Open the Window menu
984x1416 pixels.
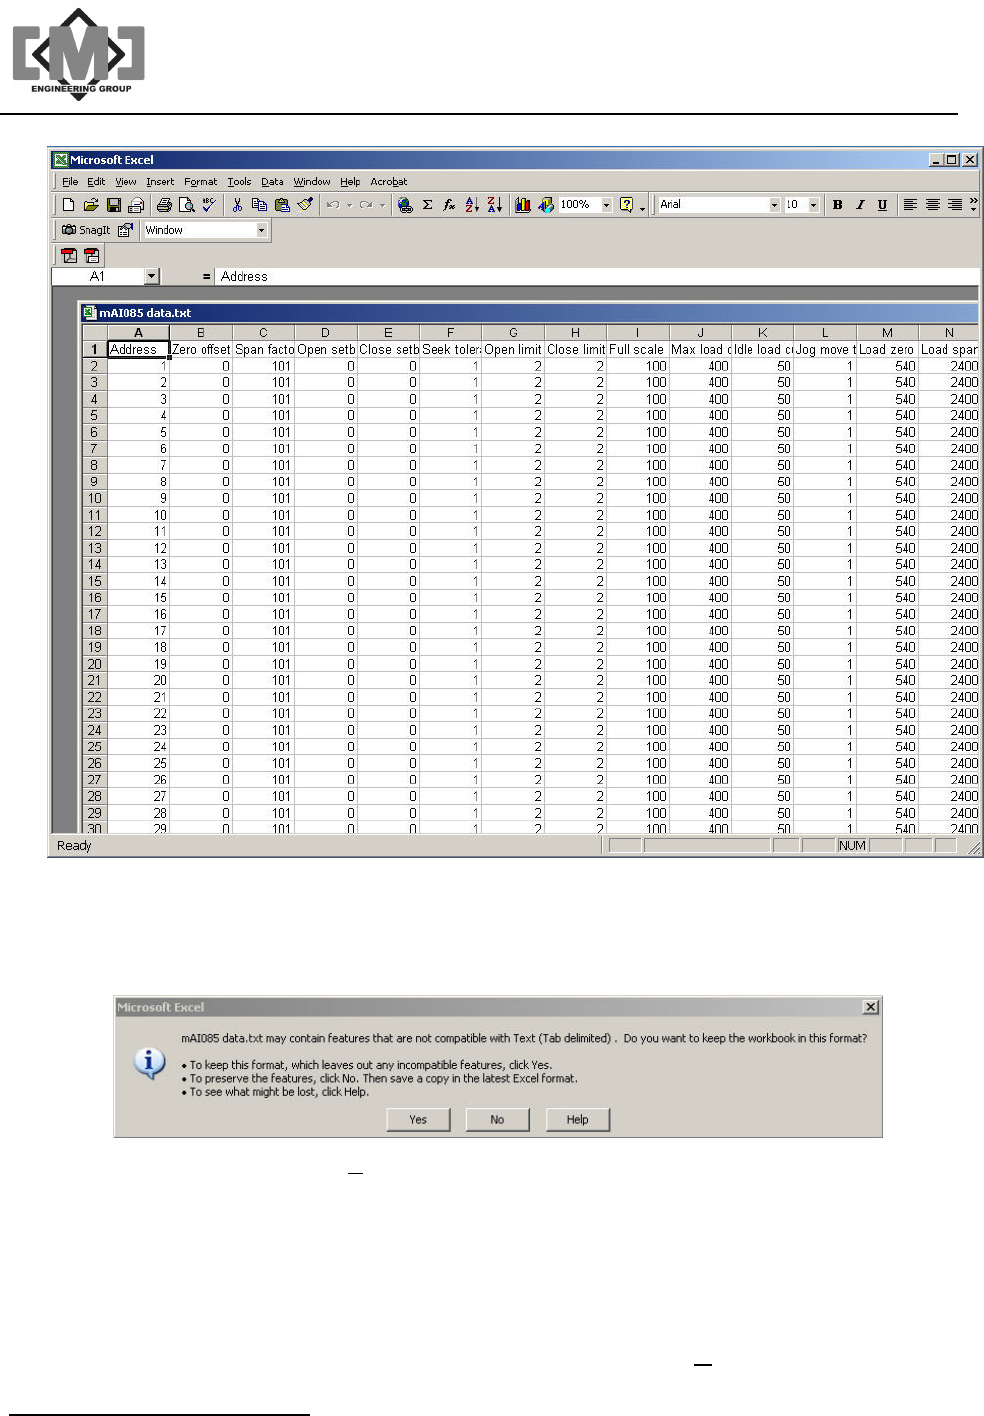(312, 182)
